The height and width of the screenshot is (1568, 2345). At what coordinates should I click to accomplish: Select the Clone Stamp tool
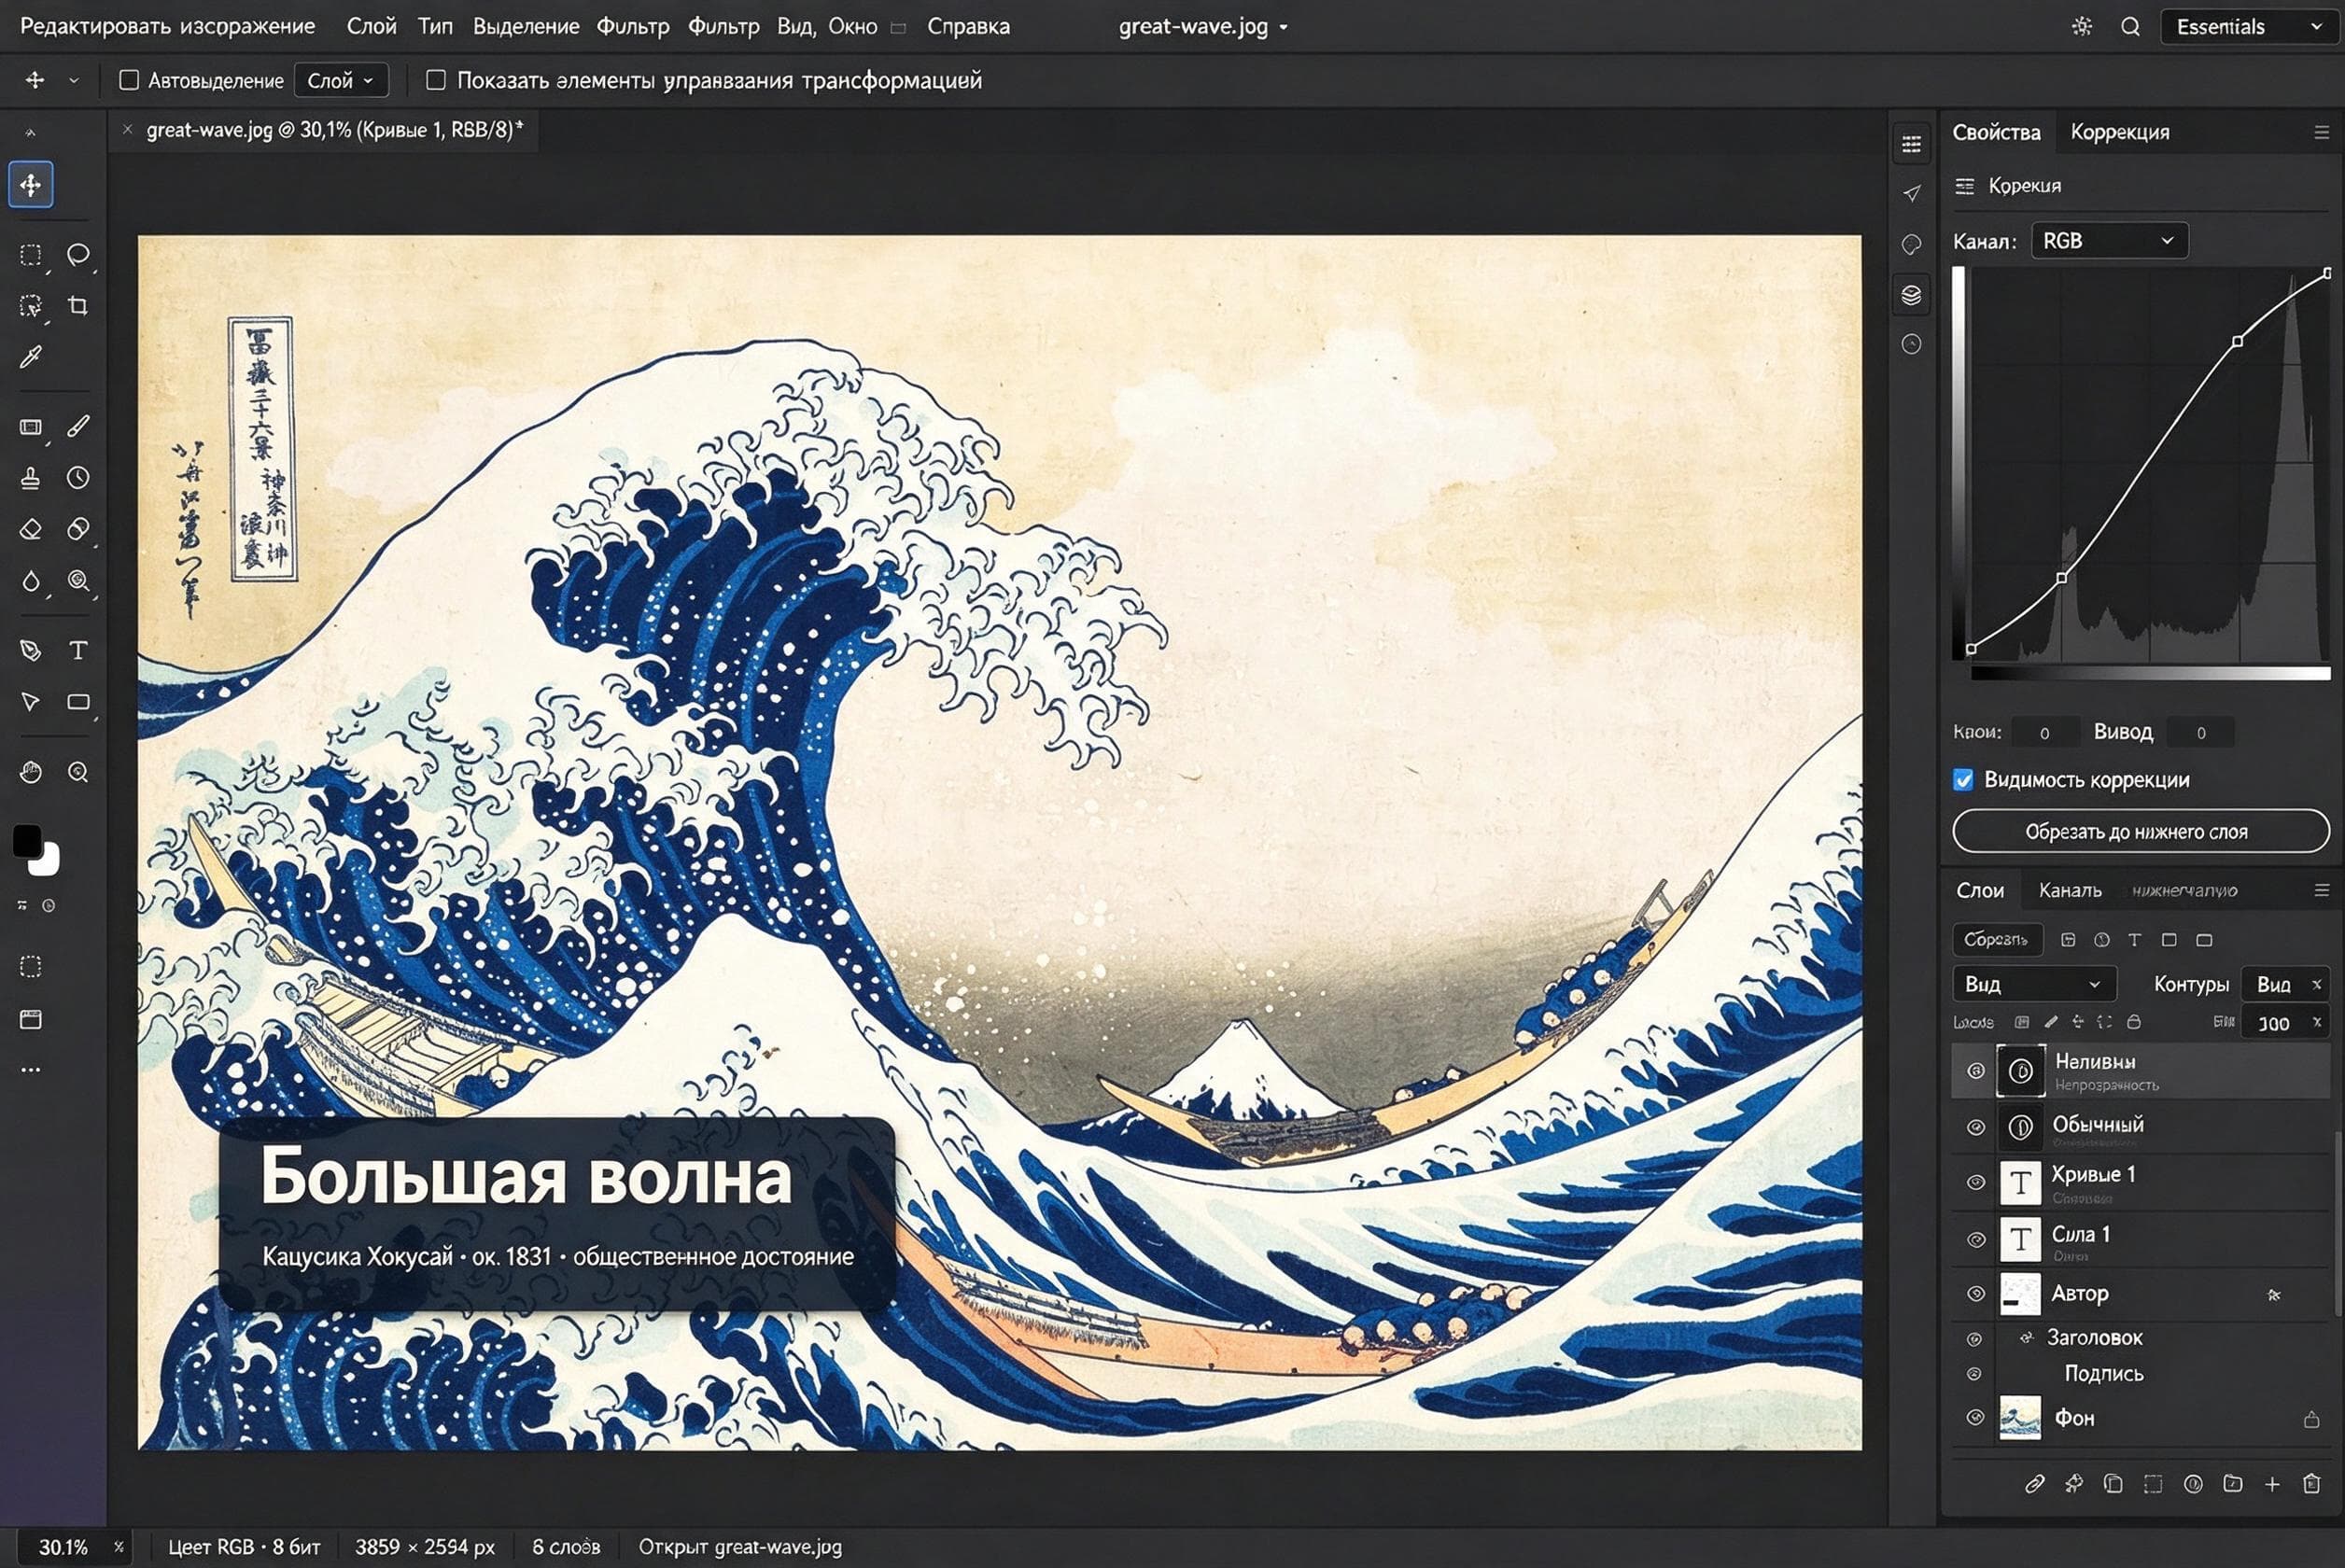coord(31,478)
